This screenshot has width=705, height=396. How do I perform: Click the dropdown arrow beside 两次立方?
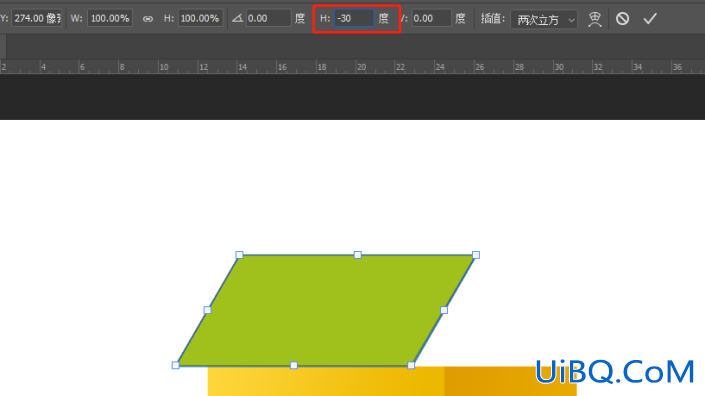(x=571, y=20)
